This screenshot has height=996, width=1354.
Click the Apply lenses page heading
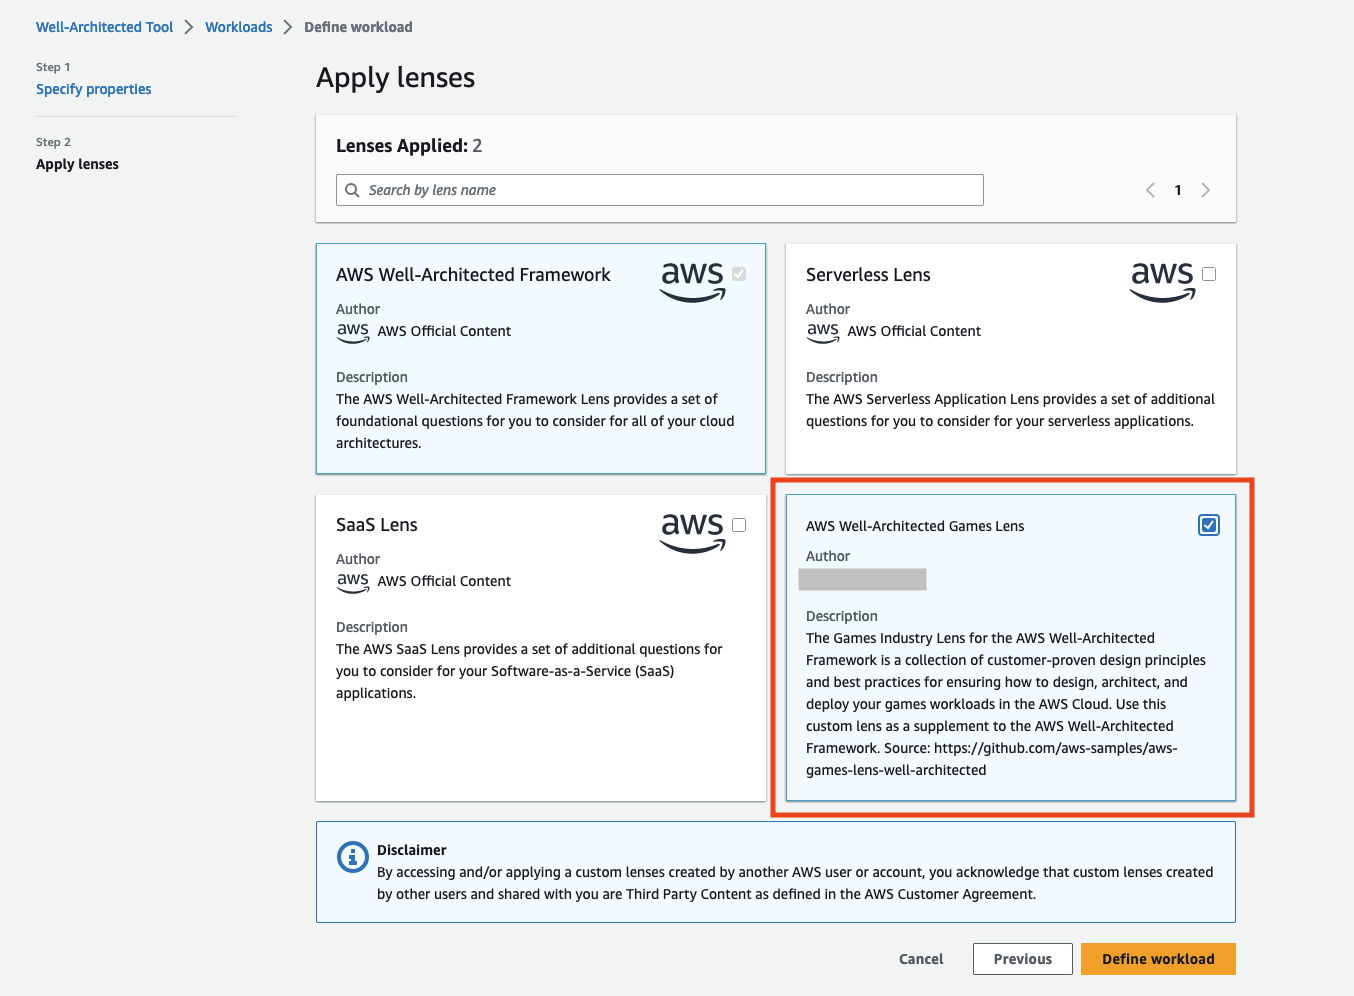click(x=396, y=78)
